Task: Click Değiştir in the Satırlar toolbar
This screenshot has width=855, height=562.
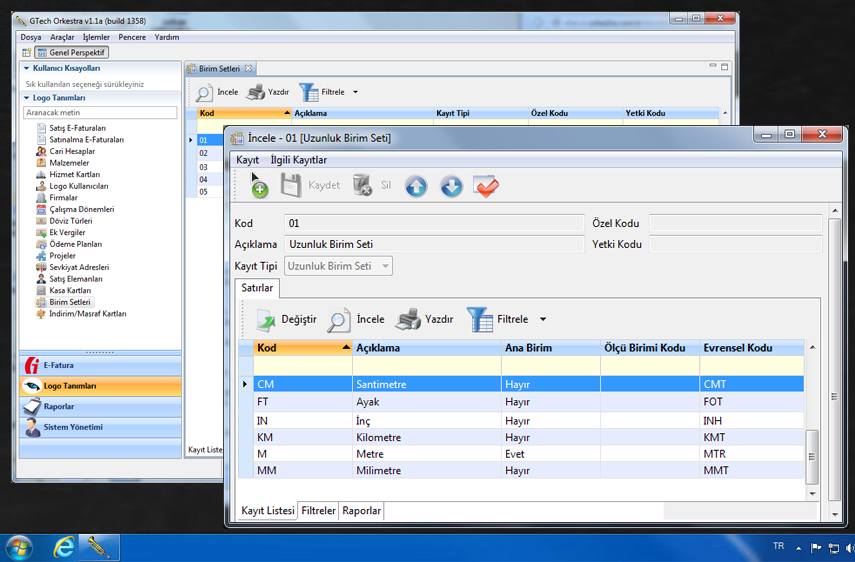Action: pos(286,320)
